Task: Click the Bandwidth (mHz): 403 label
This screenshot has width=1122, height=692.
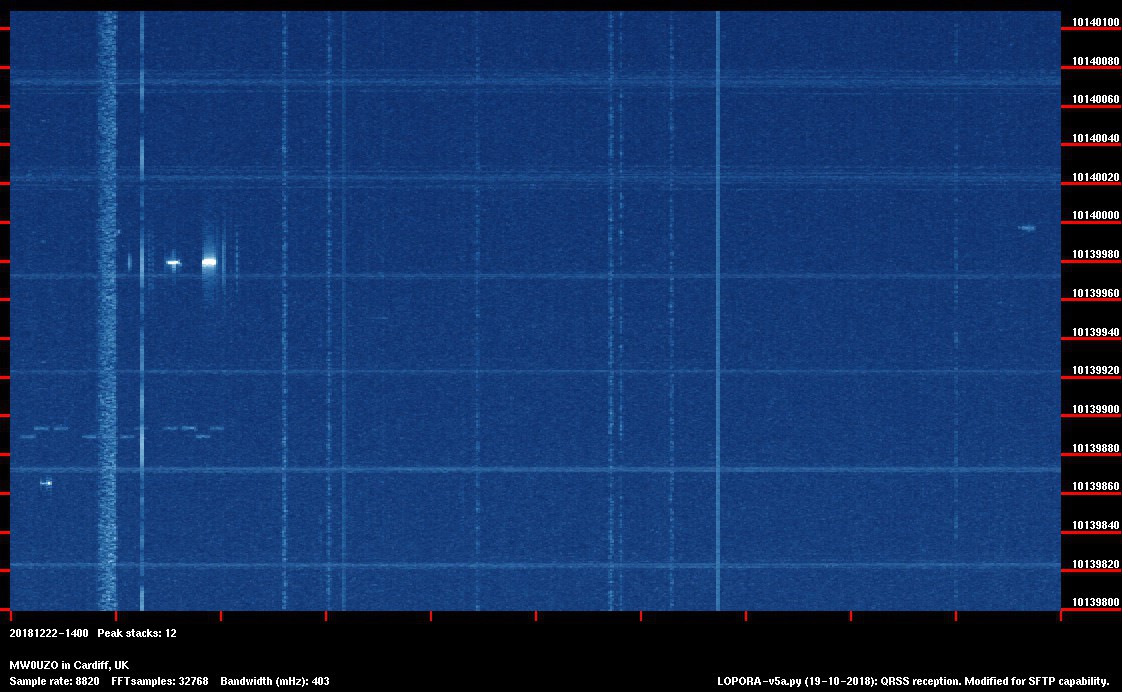Action: 275,681
